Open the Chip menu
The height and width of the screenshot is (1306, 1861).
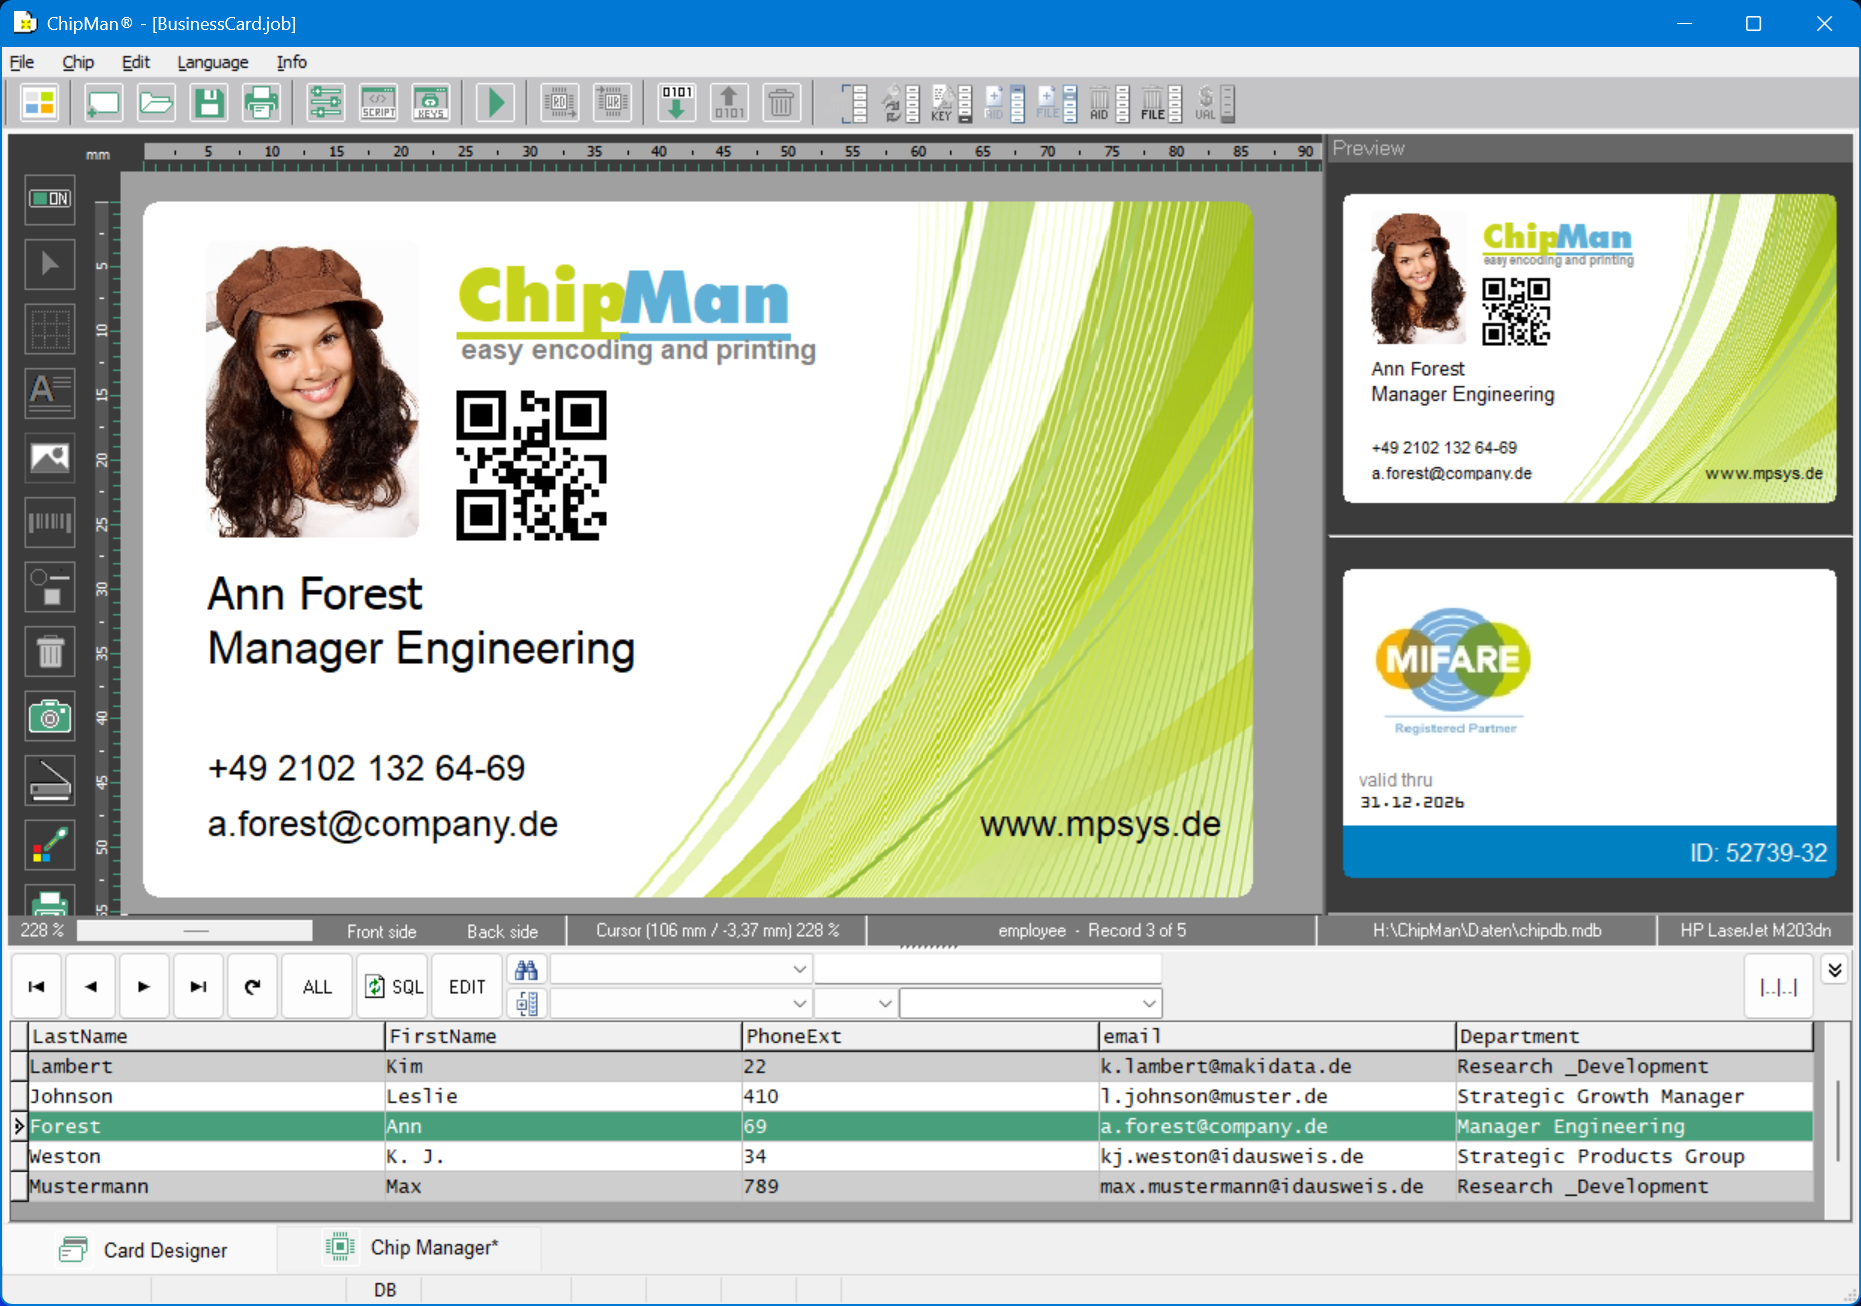(78, 62)
